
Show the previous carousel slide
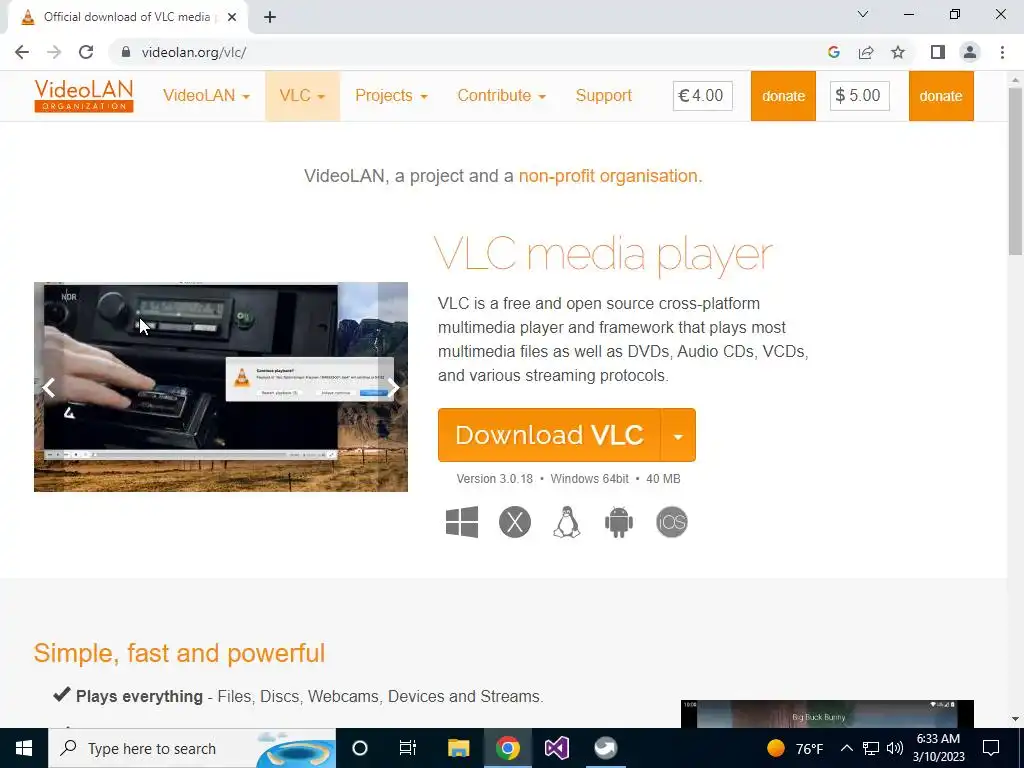pos(49,388)
